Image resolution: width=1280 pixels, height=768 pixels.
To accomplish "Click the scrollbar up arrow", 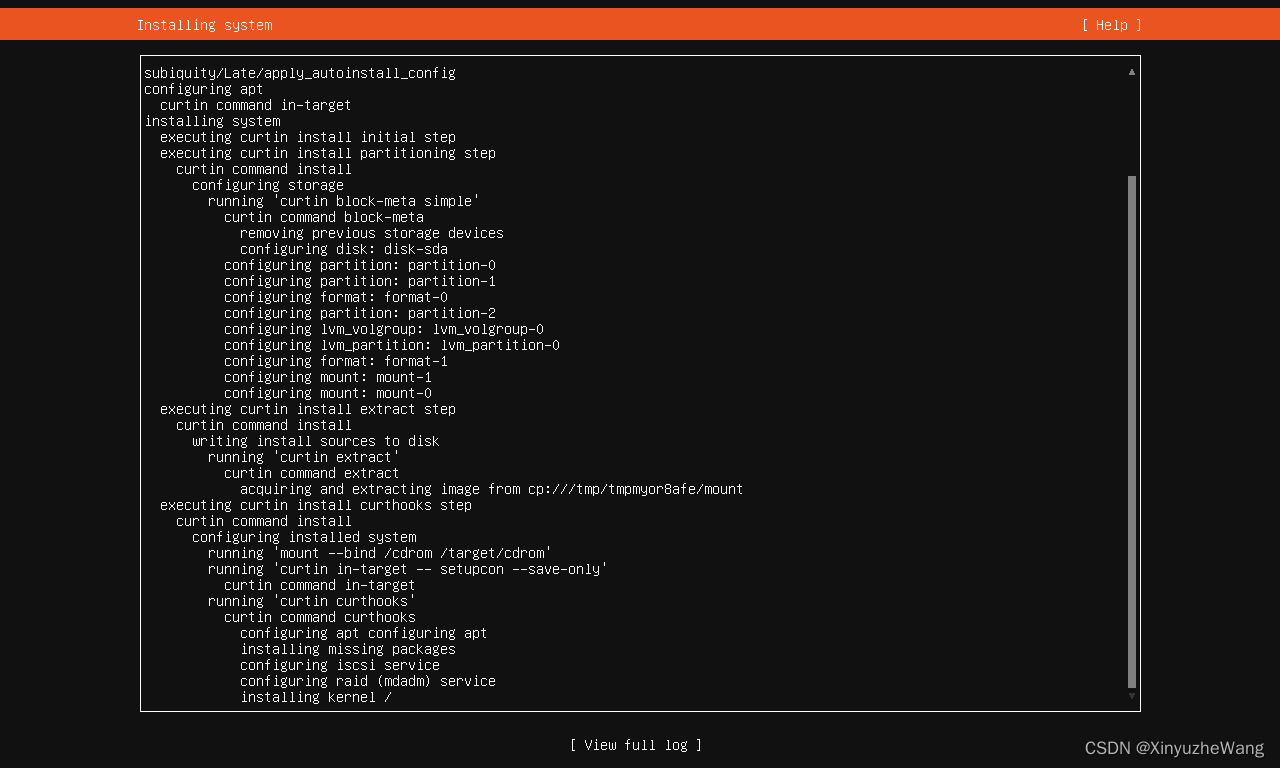I will (1132, 72).
